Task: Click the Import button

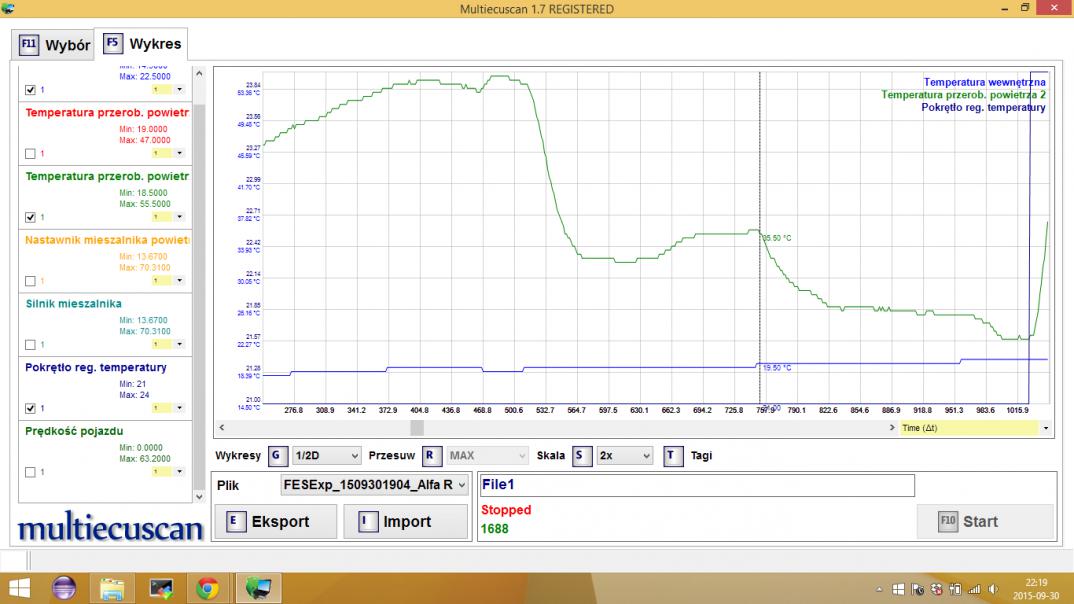Action: click(x=405, y=522)
